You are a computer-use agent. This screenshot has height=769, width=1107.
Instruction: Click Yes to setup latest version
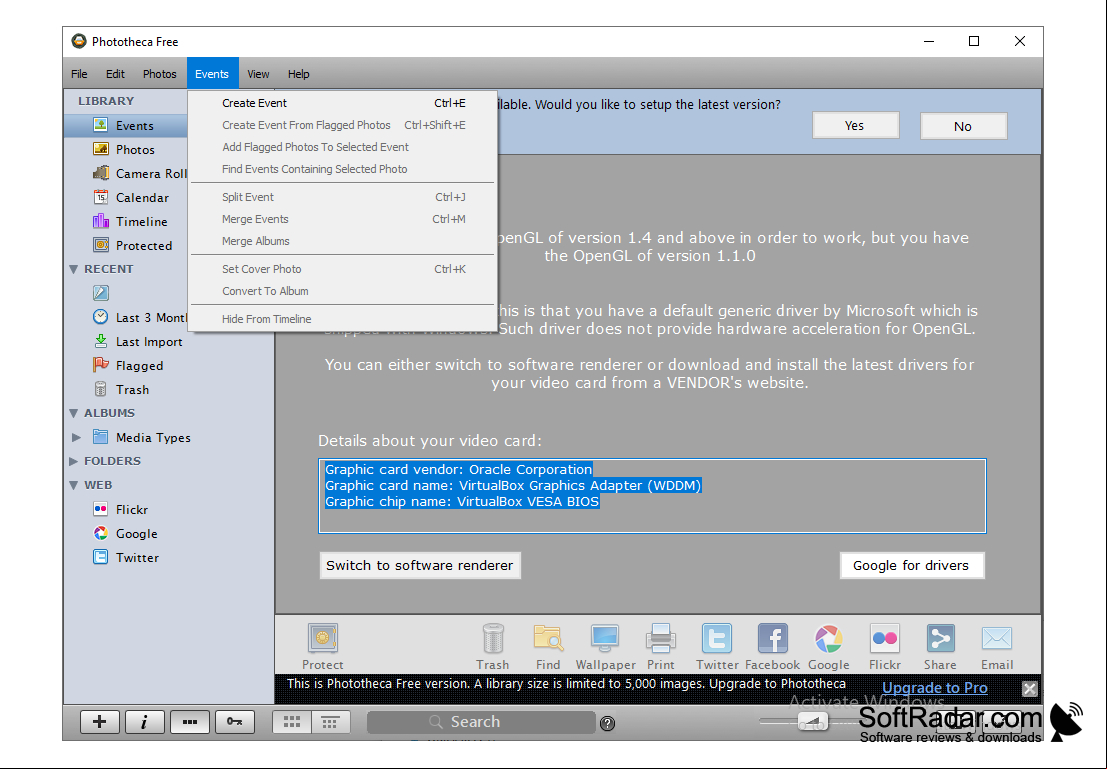coord(855,126)
